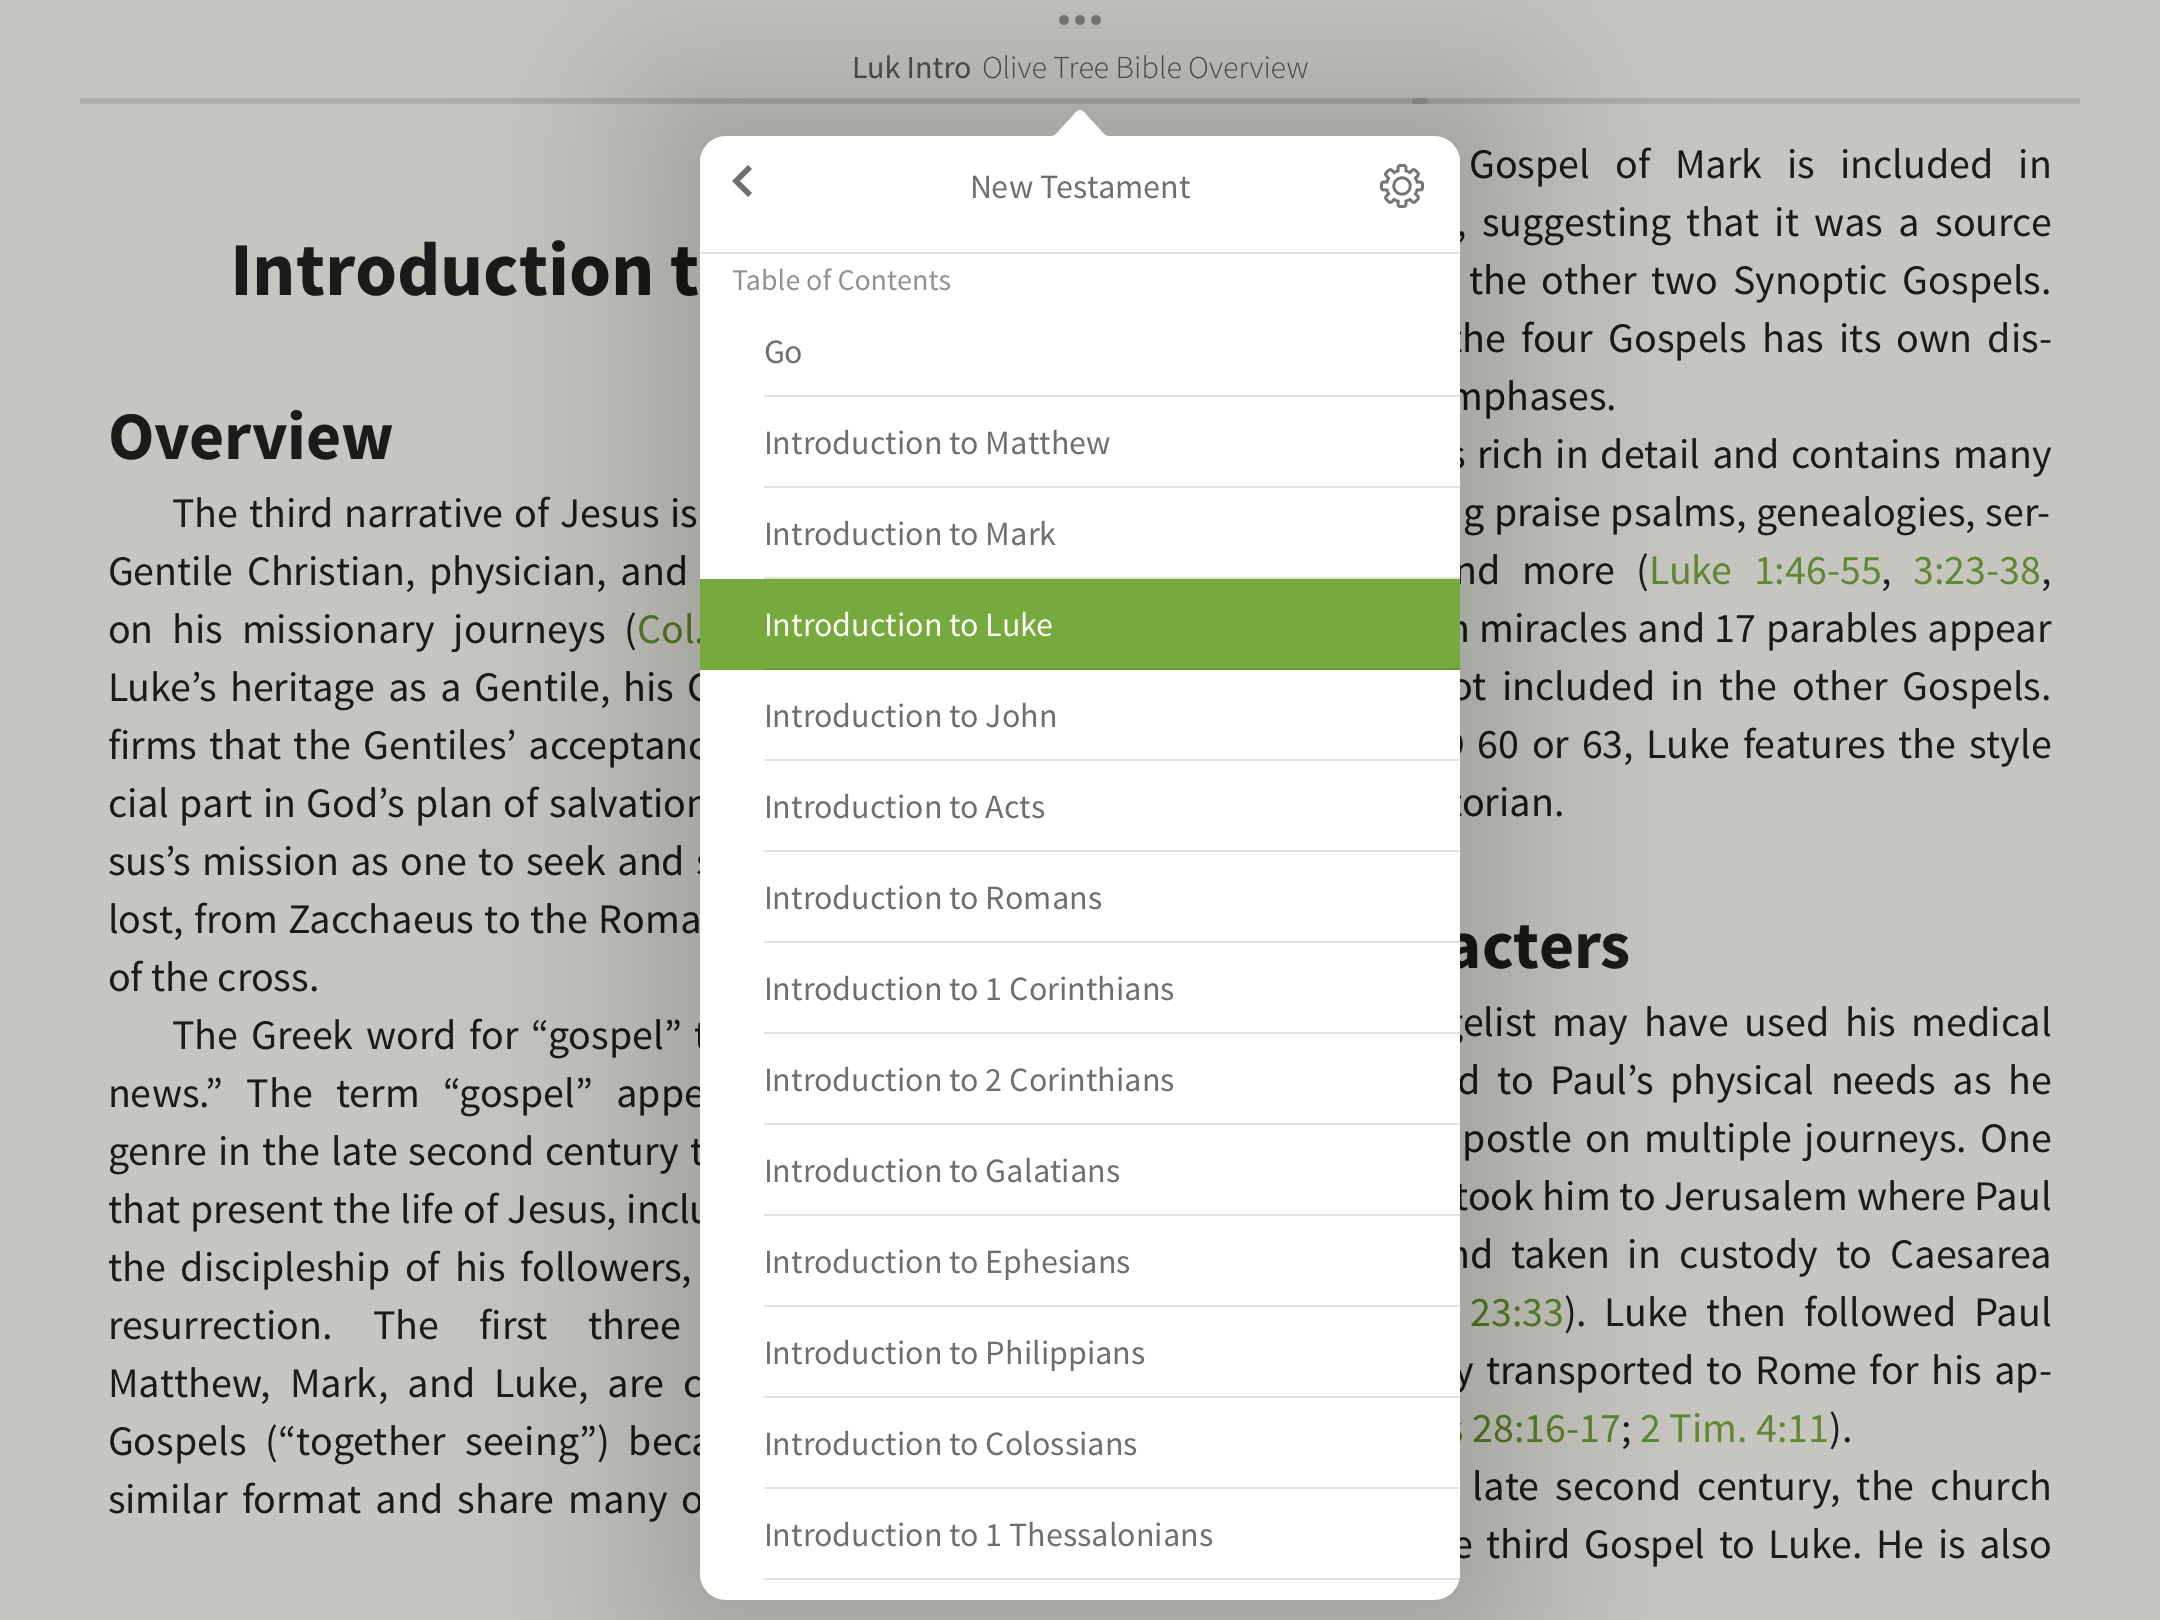Jump to Introduction to John
The image size is (2160, 1620).
point(910,716)
